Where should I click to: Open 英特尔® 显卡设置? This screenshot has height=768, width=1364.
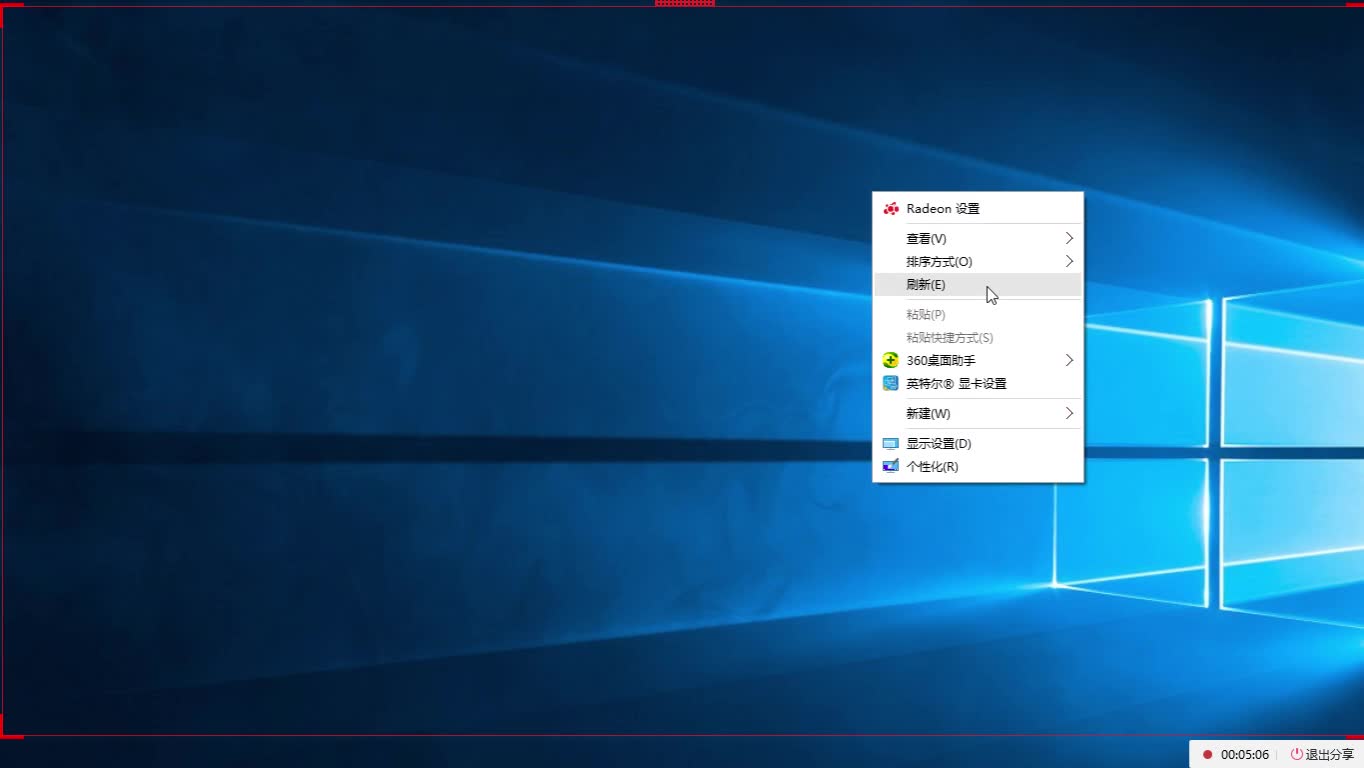pos(977,384)
